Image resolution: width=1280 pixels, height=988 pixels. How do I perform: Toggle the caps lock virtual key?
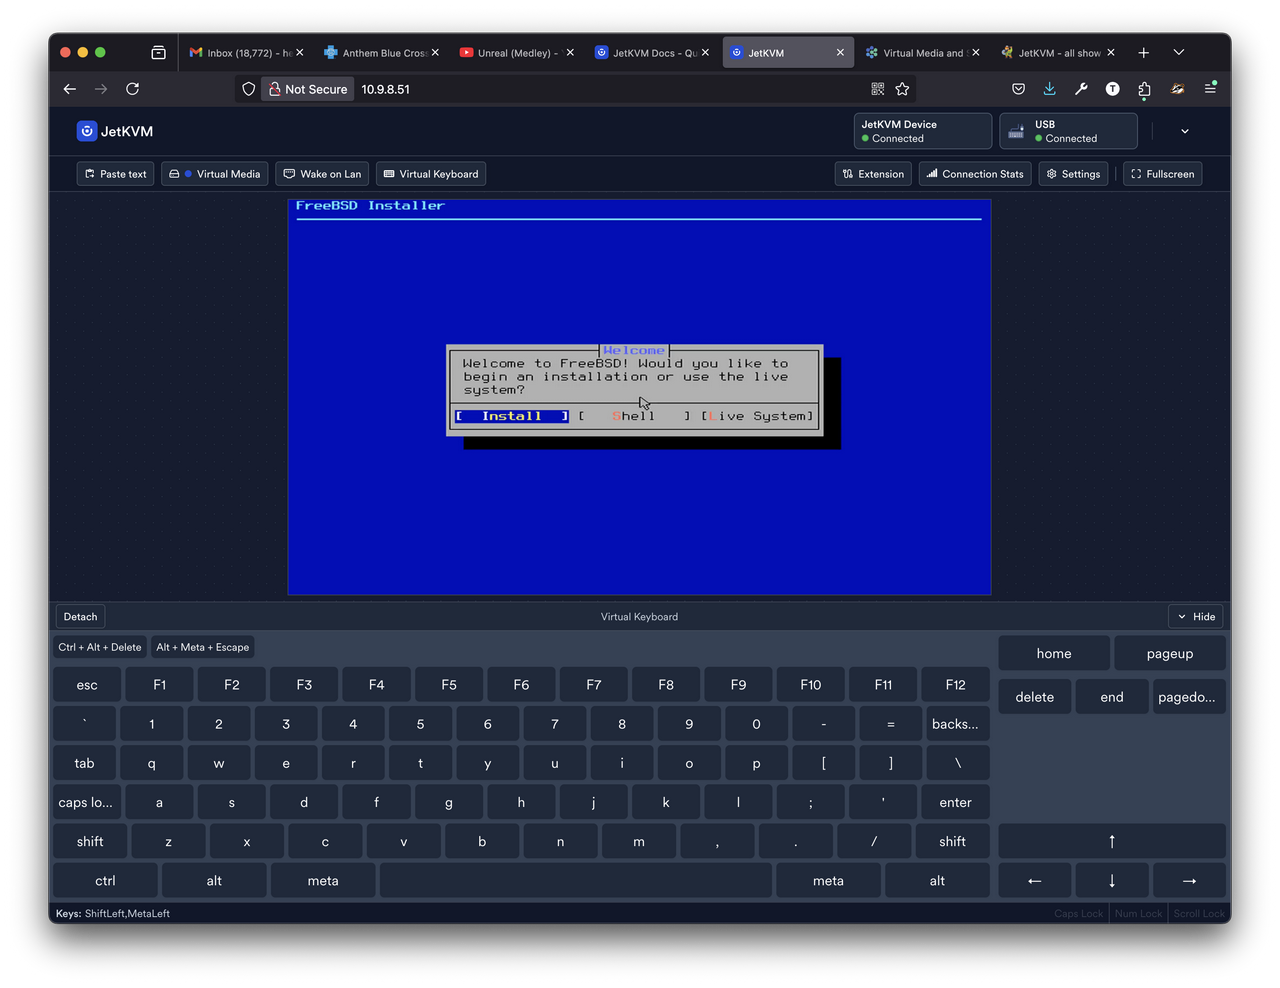[85, 802]
